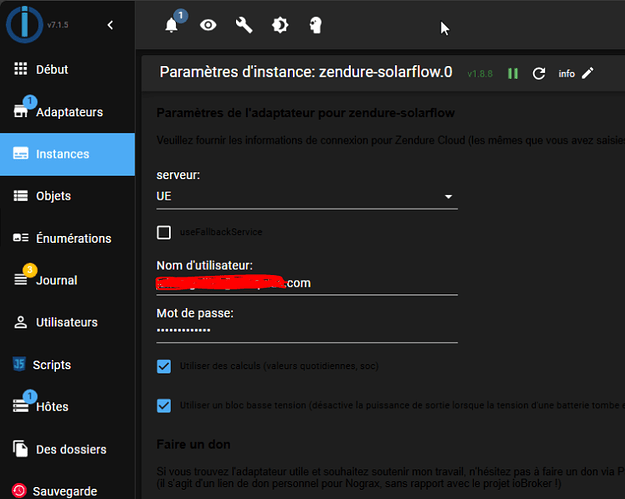Click the head profile icon in toolbar
625x499 pixels.
pyautogui.click(x=316, y=26)
